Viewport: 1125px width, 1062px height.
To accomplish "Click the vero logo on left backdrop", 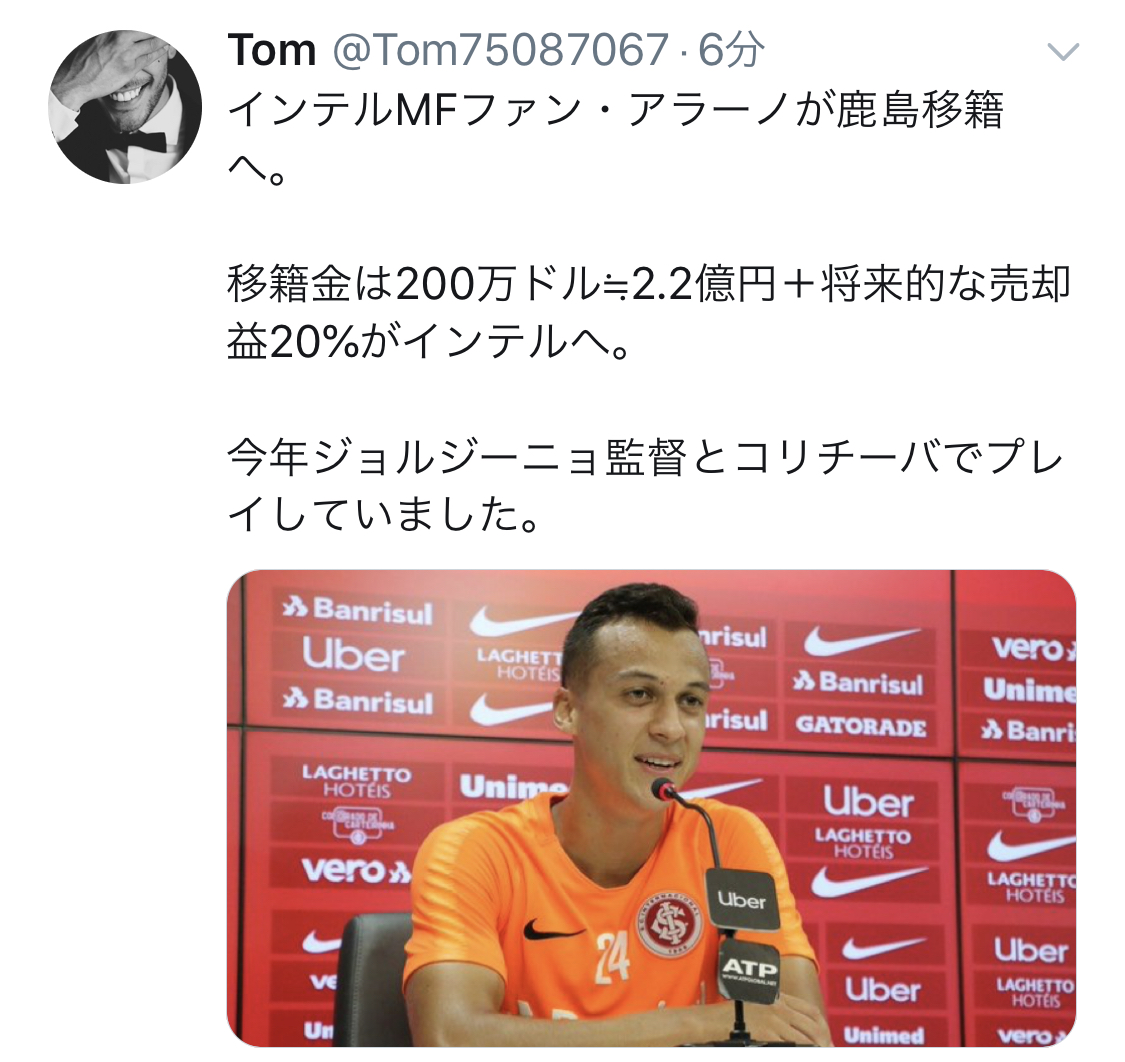I will [357, 870].
